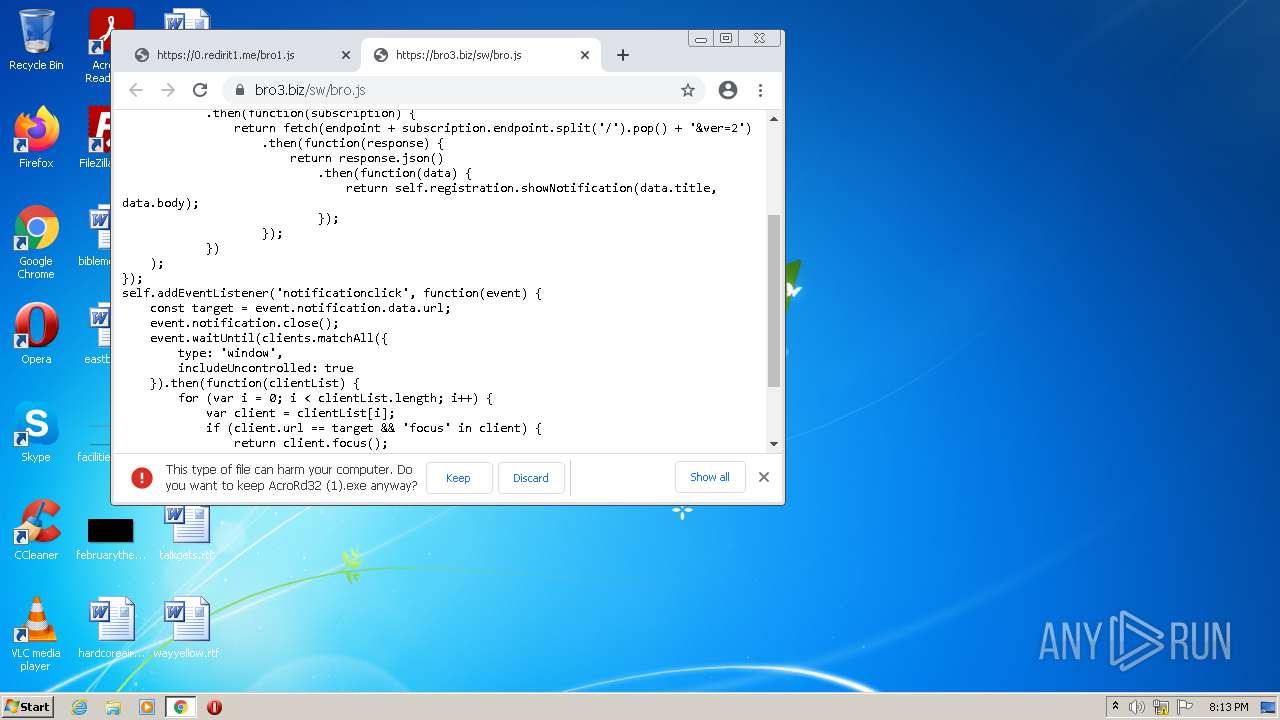Open the Chrome profile avatar
Image resolution: width=1280 pixels, height=720 pixels.
(x=728, y=90)
